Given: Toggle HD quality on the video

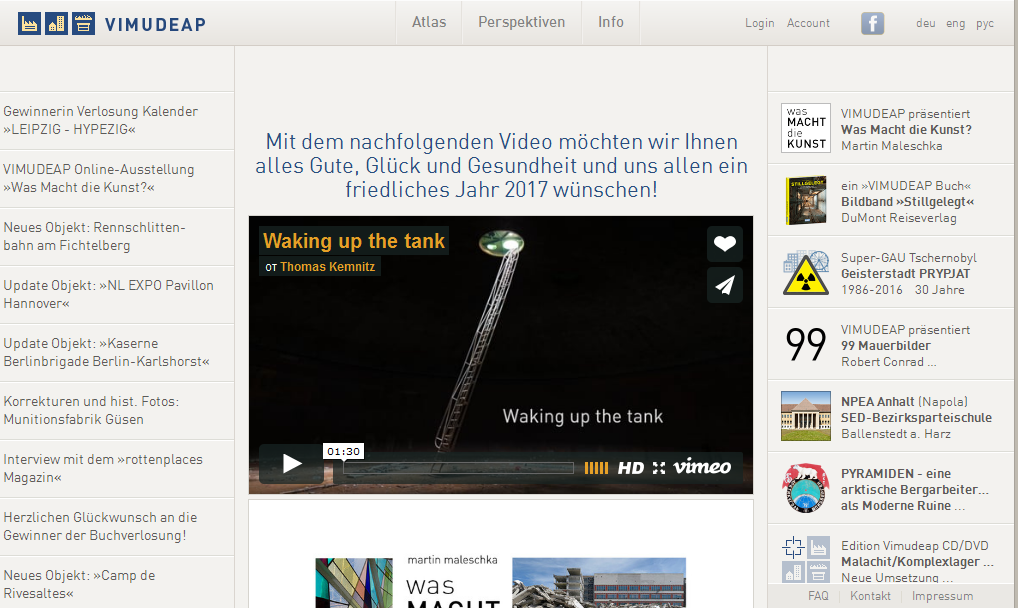Looking at the screenshot, I should (x=630, y=468).
